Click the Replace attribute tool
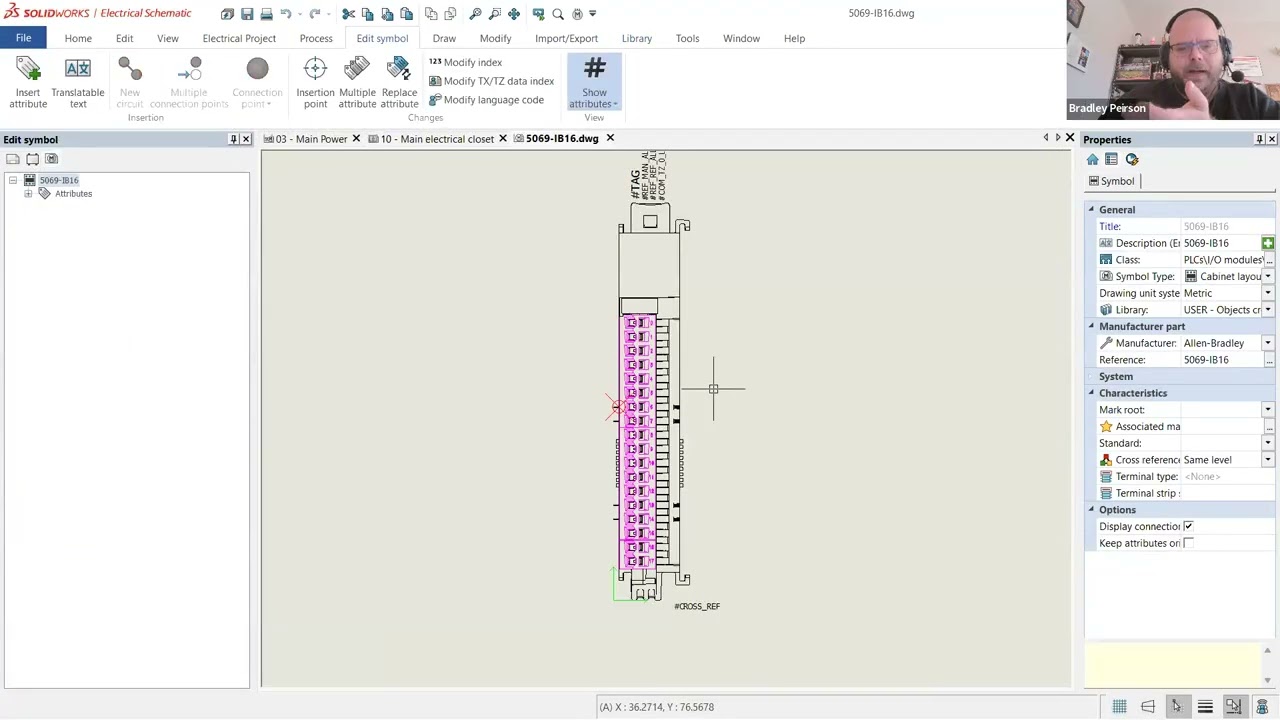 click(x=399, y=82)
